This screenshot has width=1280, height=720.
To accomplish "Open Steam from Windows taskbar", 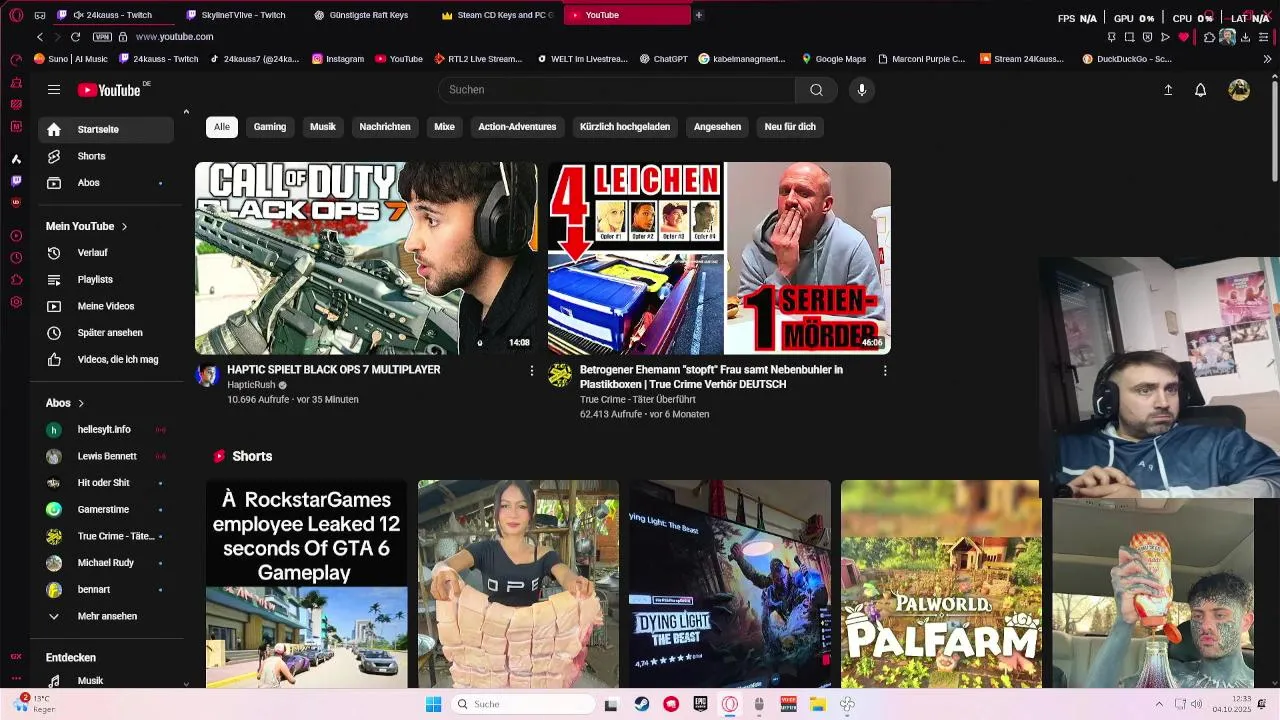I will (642, 704).
